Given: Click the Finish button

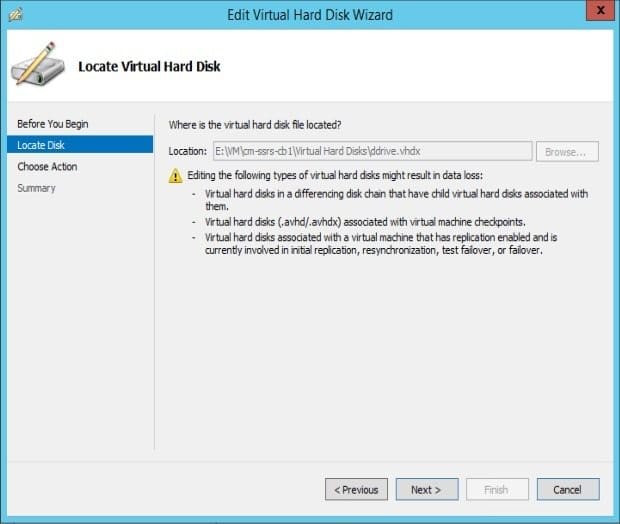Looking at the screenshot, I should pos(497,490).
